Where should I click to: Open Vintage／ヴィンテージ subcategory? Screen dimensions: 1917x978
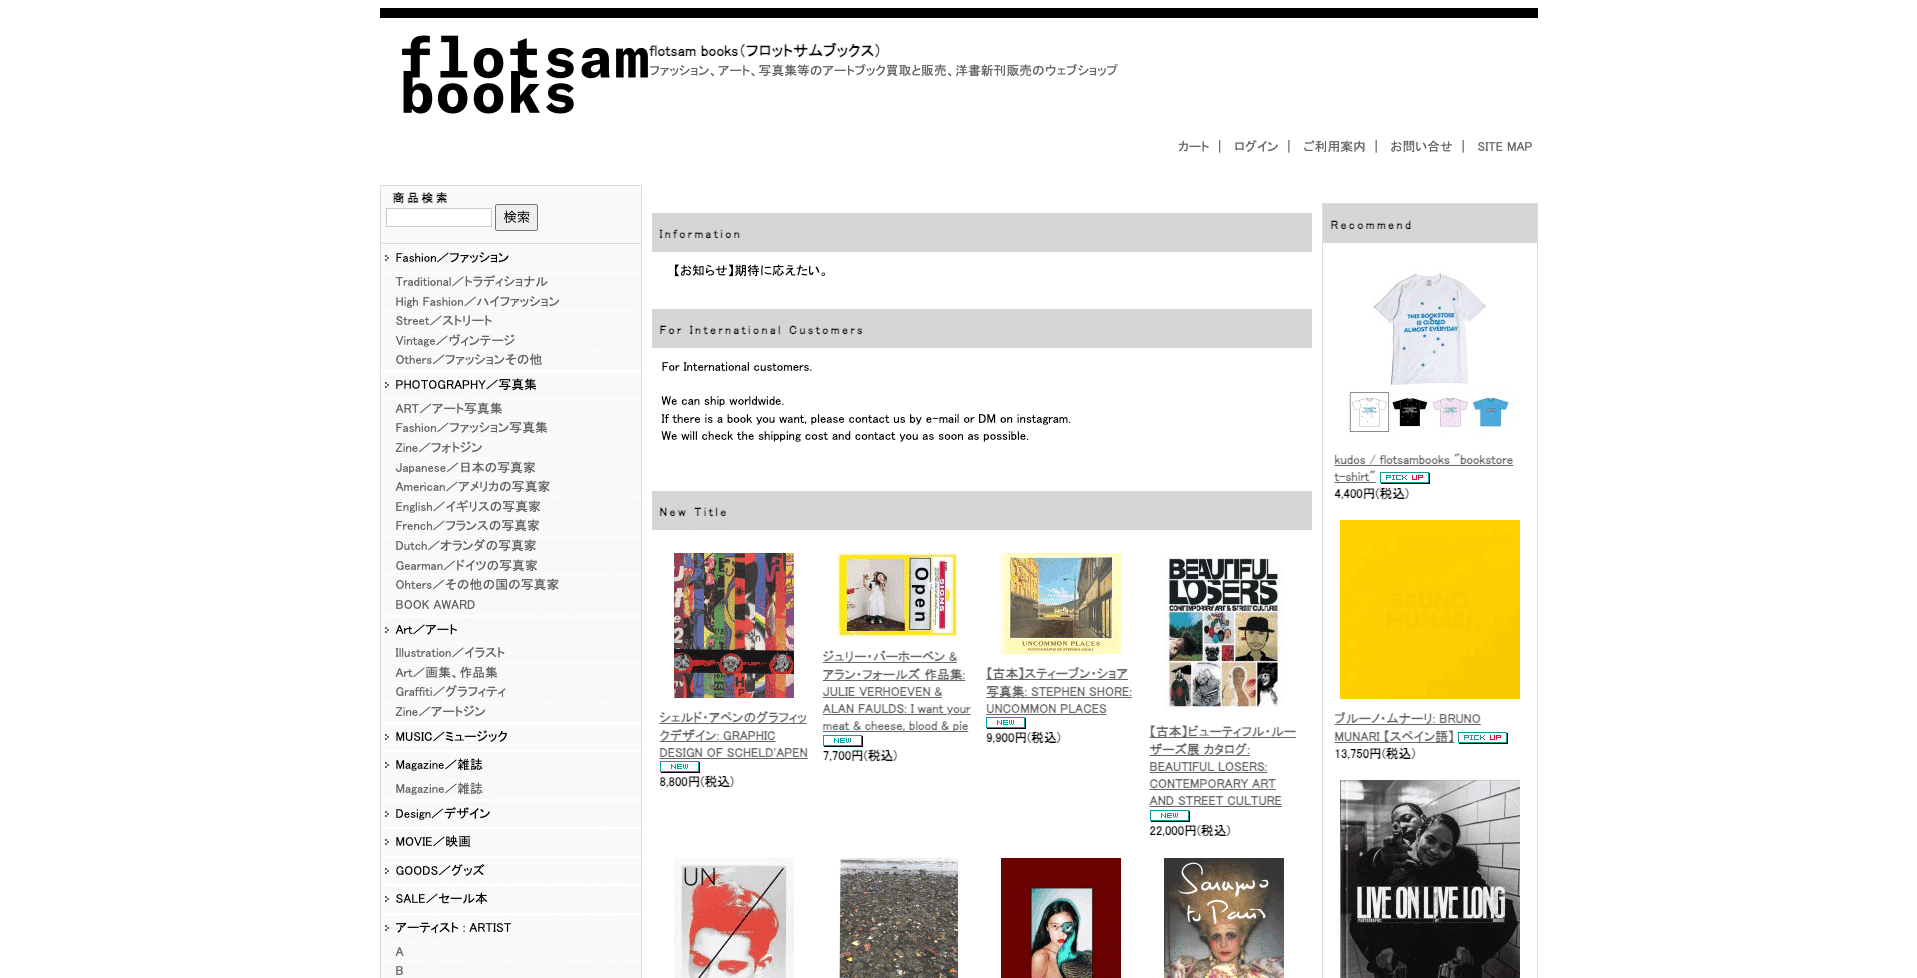pyautogui.click(x=455, y=341)
